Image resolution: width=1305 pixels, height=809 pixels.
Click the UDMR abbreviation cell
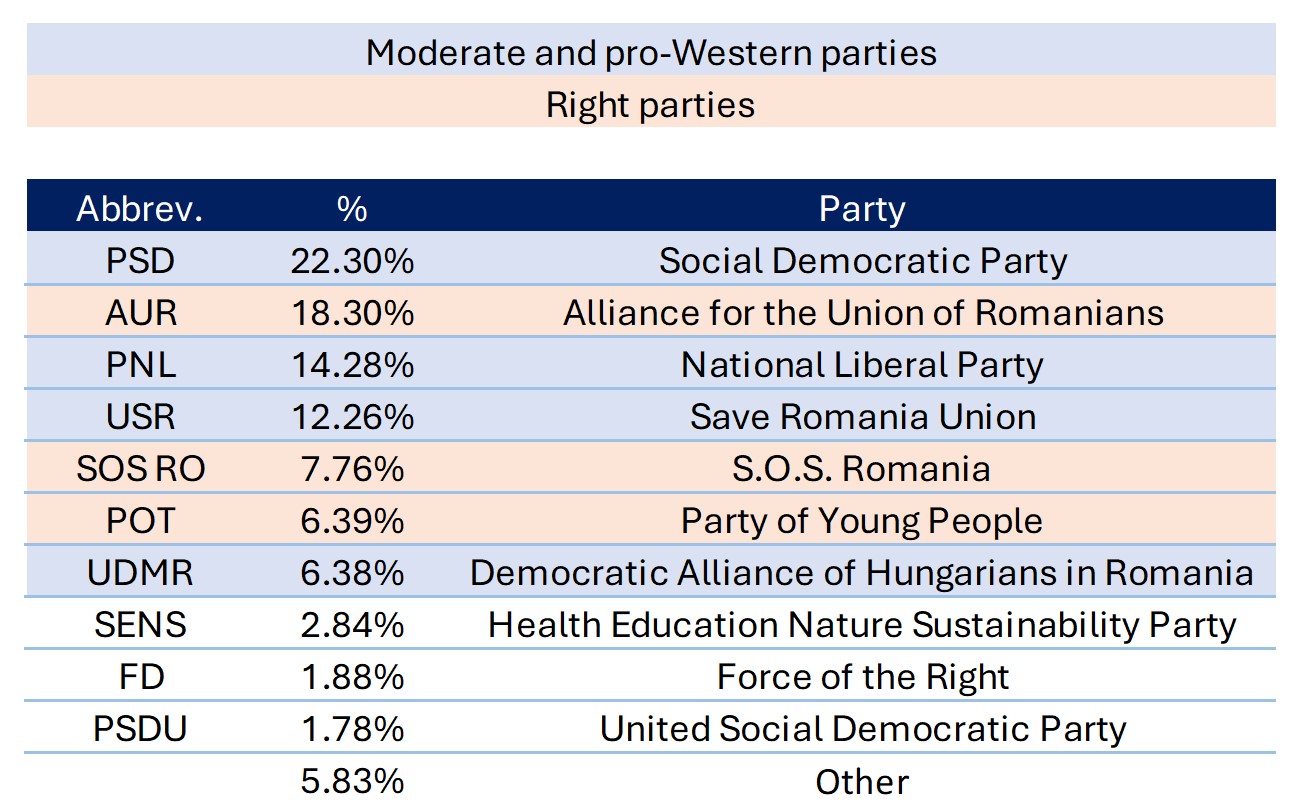point(140,573)
